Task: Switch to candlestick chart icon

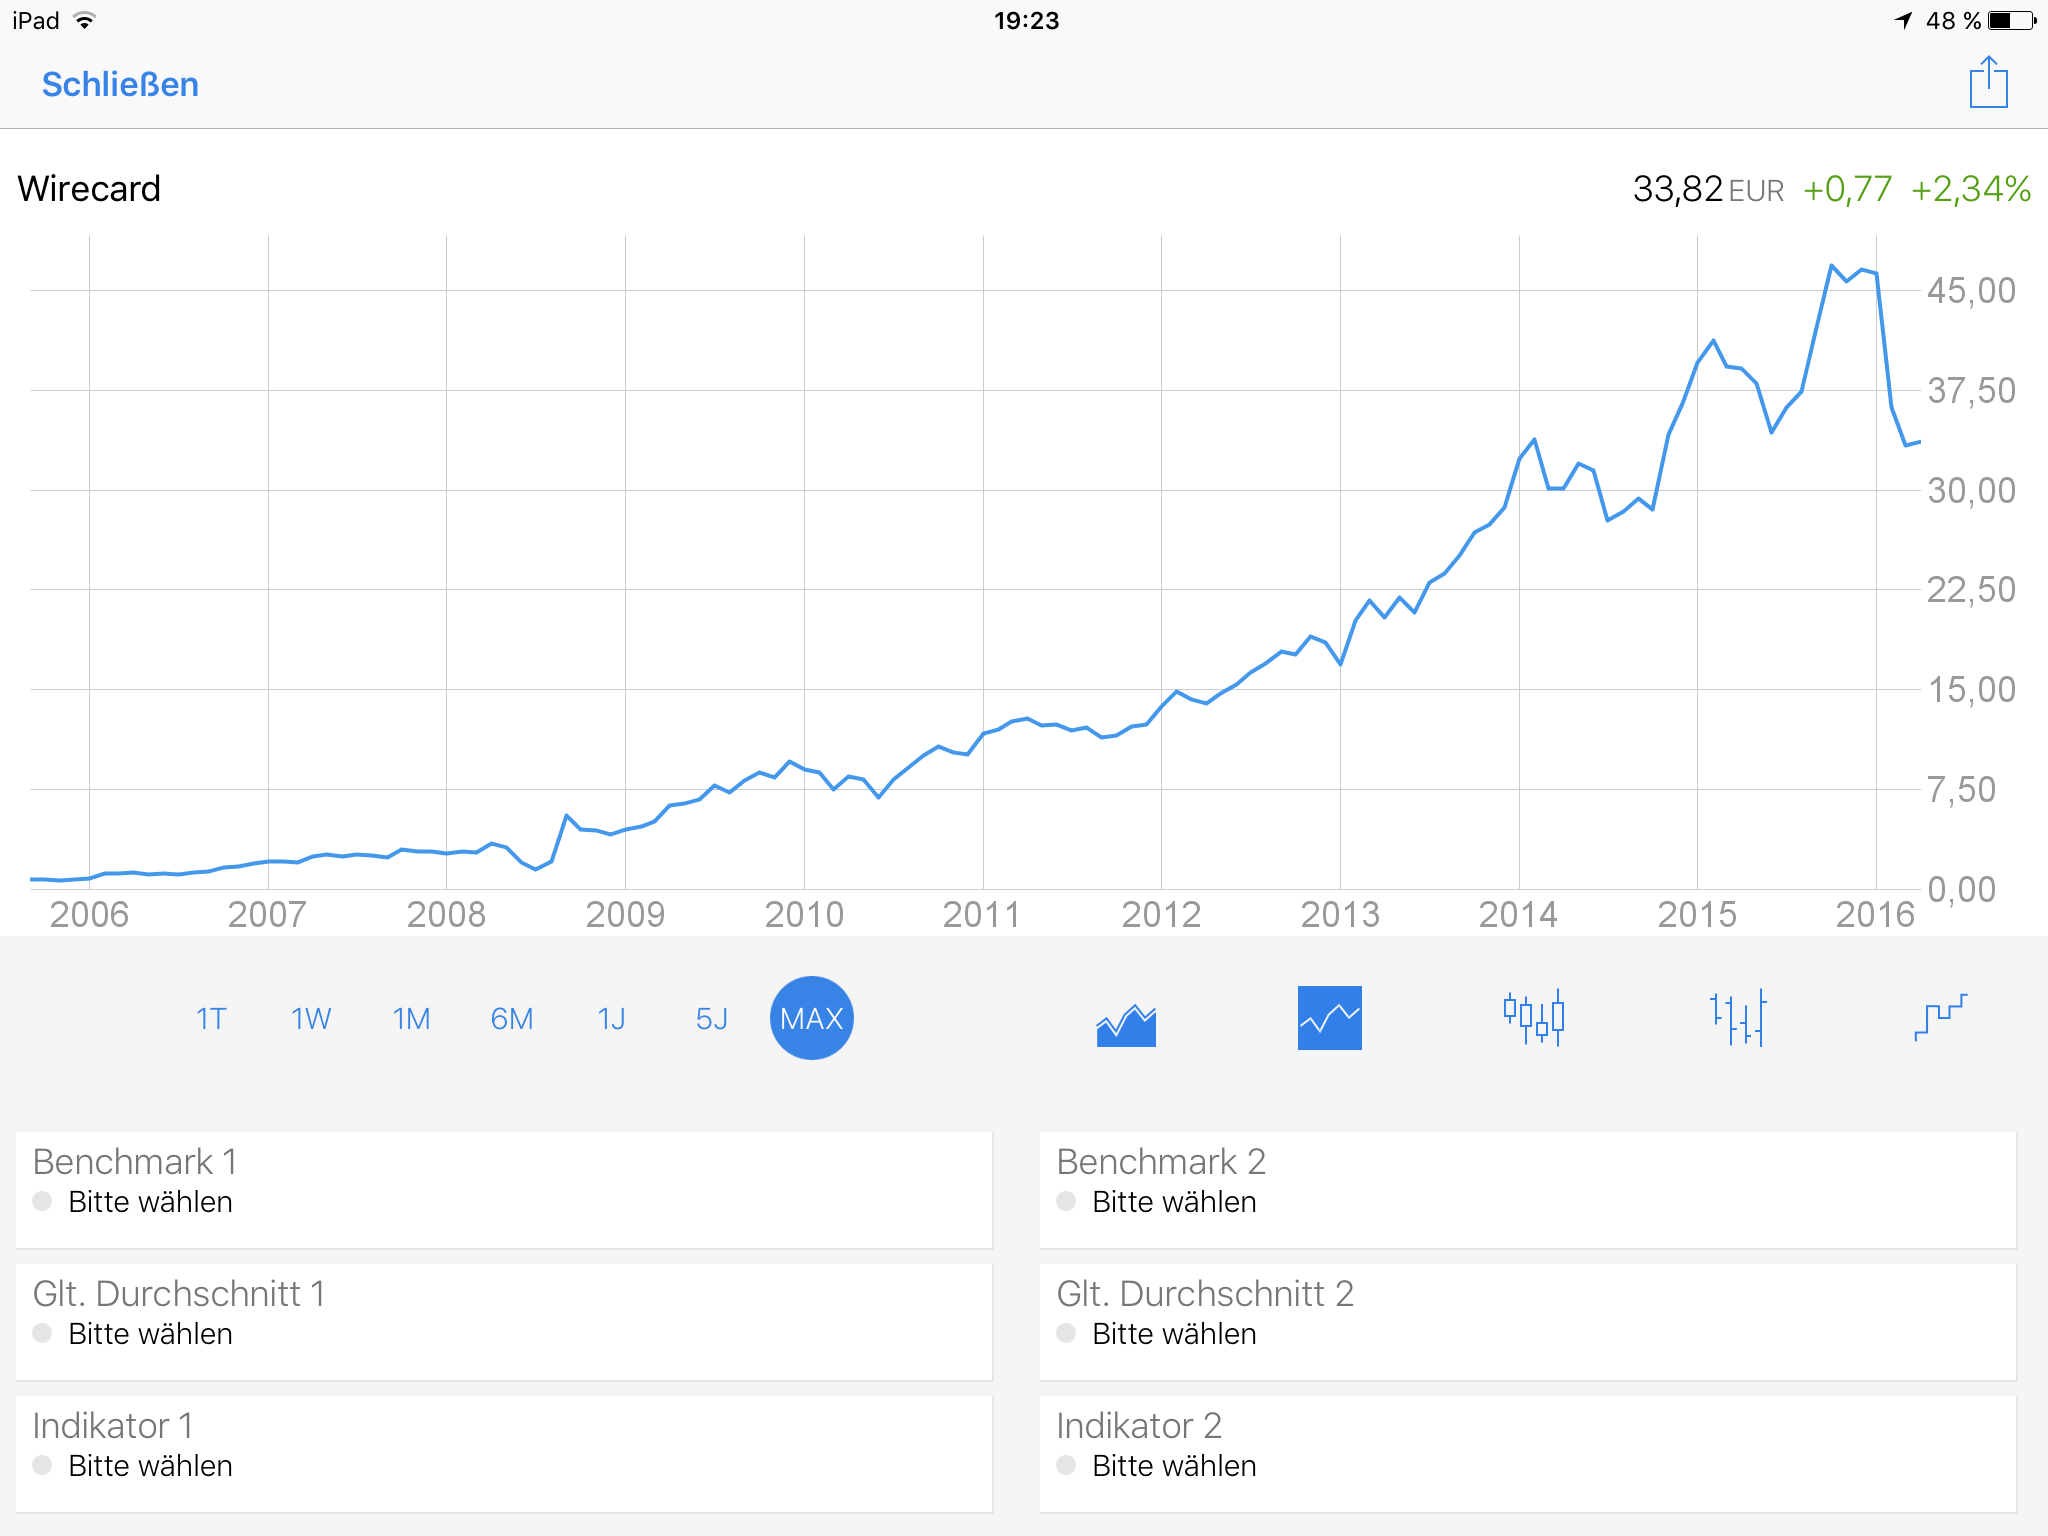Action: pyautogui.click(x=1534, y=1018)
